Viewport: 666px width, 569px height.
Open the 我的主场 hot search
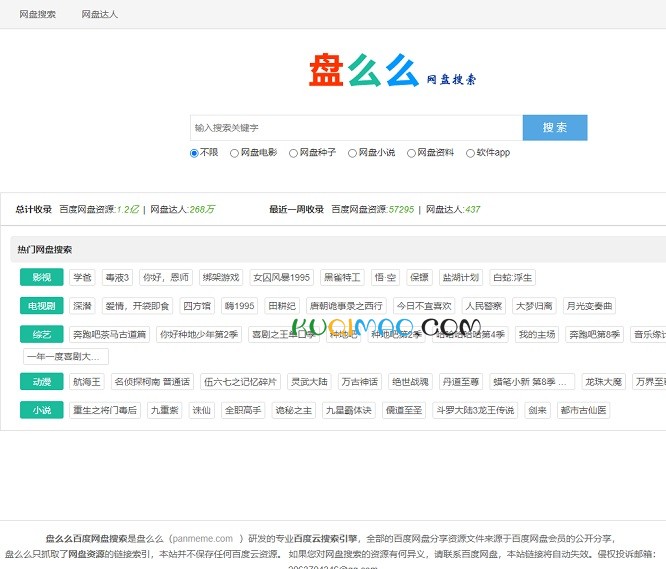[537, 334]
